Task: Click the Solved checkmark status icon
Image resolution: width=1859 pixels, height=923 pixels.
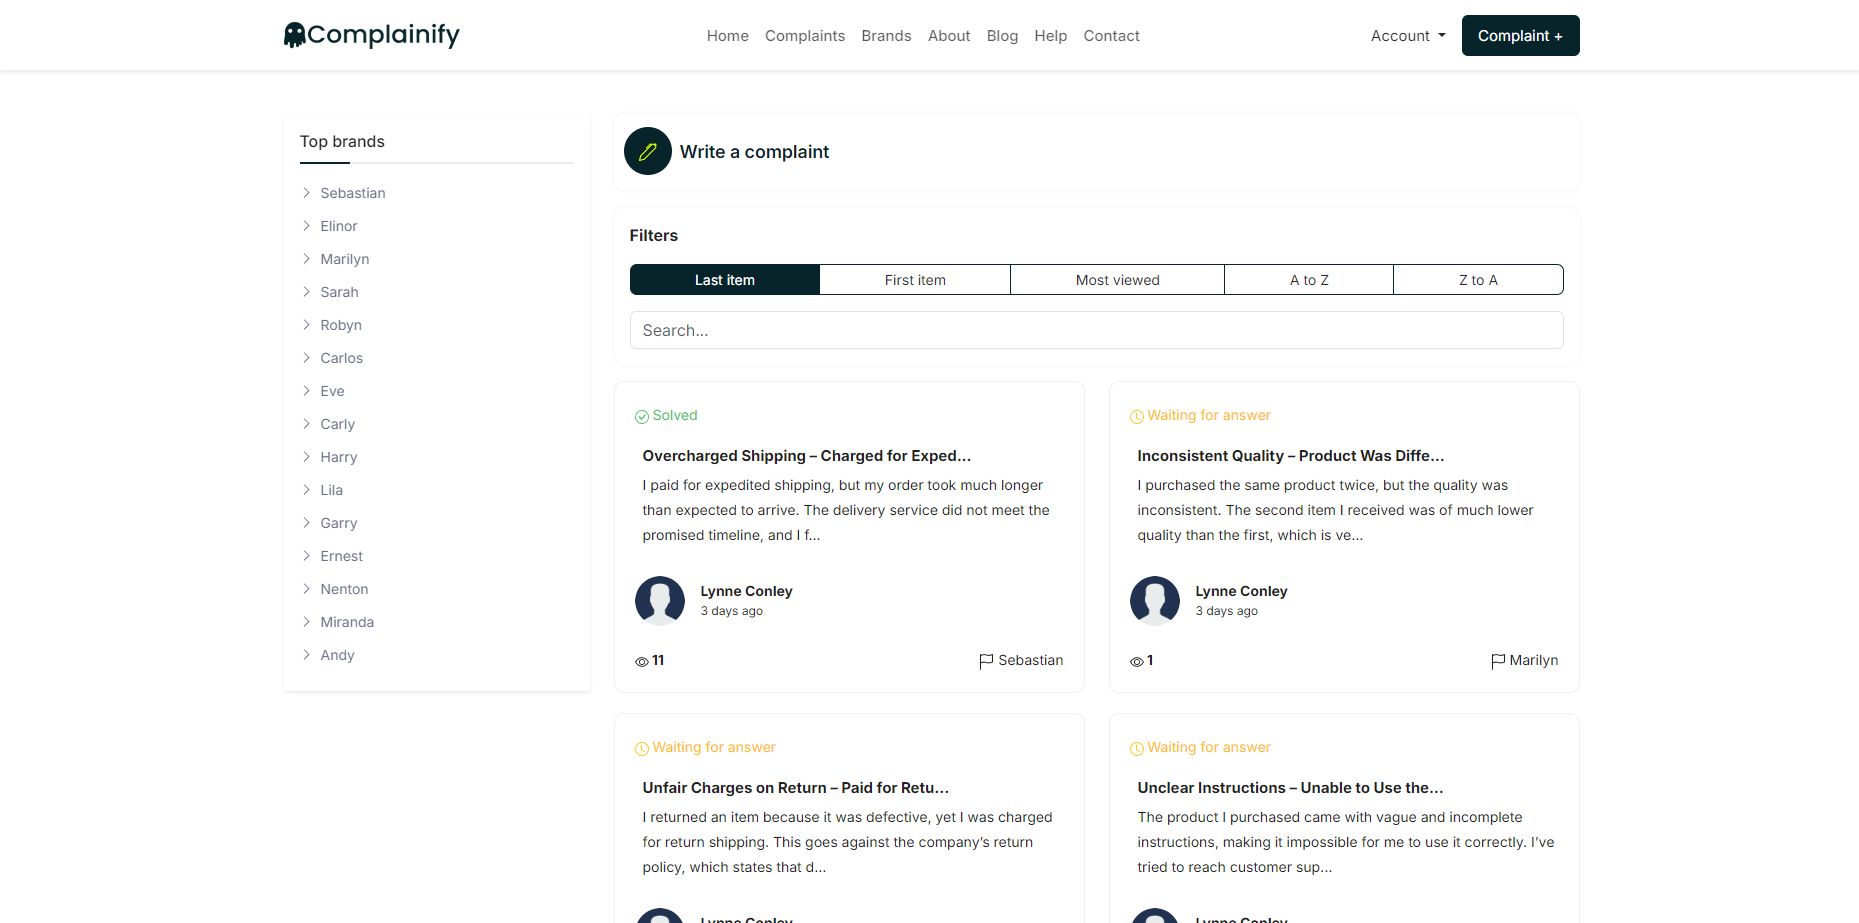Action: [642, 416]
